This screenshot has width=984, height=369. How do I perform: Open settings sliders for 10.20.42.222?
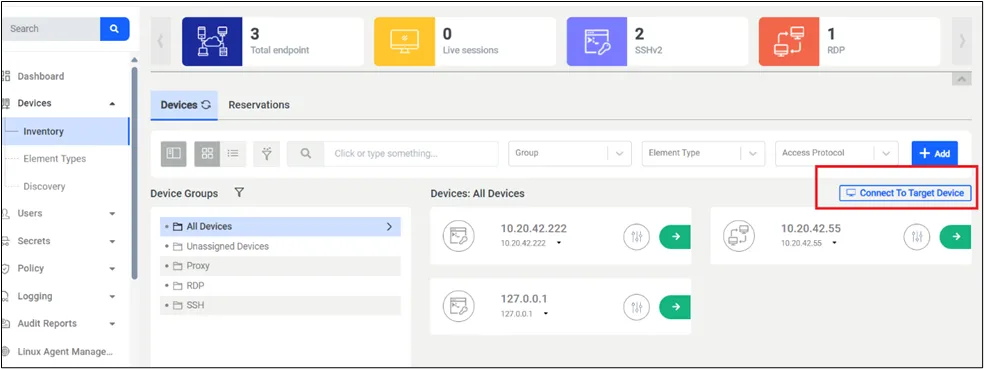(637, 237)
